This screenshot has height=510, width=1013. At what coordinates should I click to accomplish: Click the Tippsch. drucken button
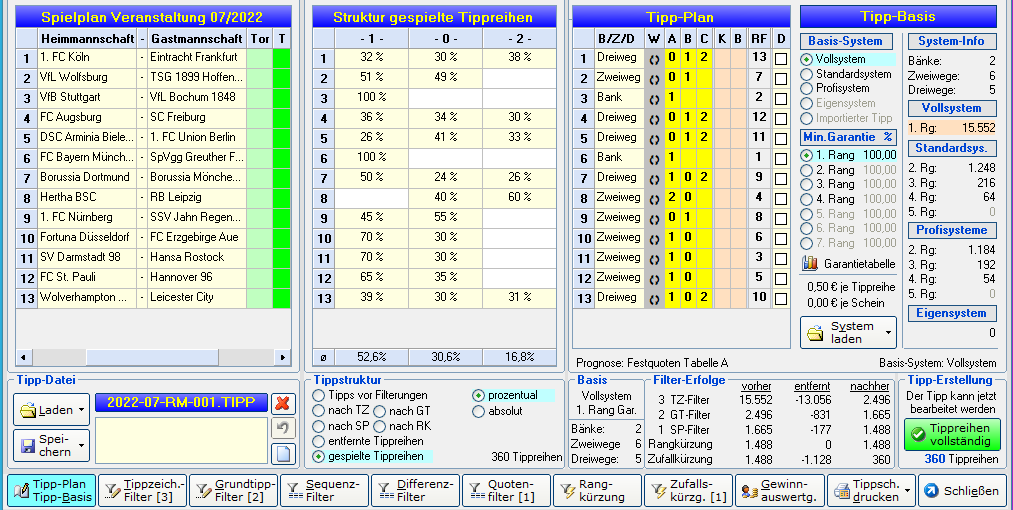click(872, 491)
